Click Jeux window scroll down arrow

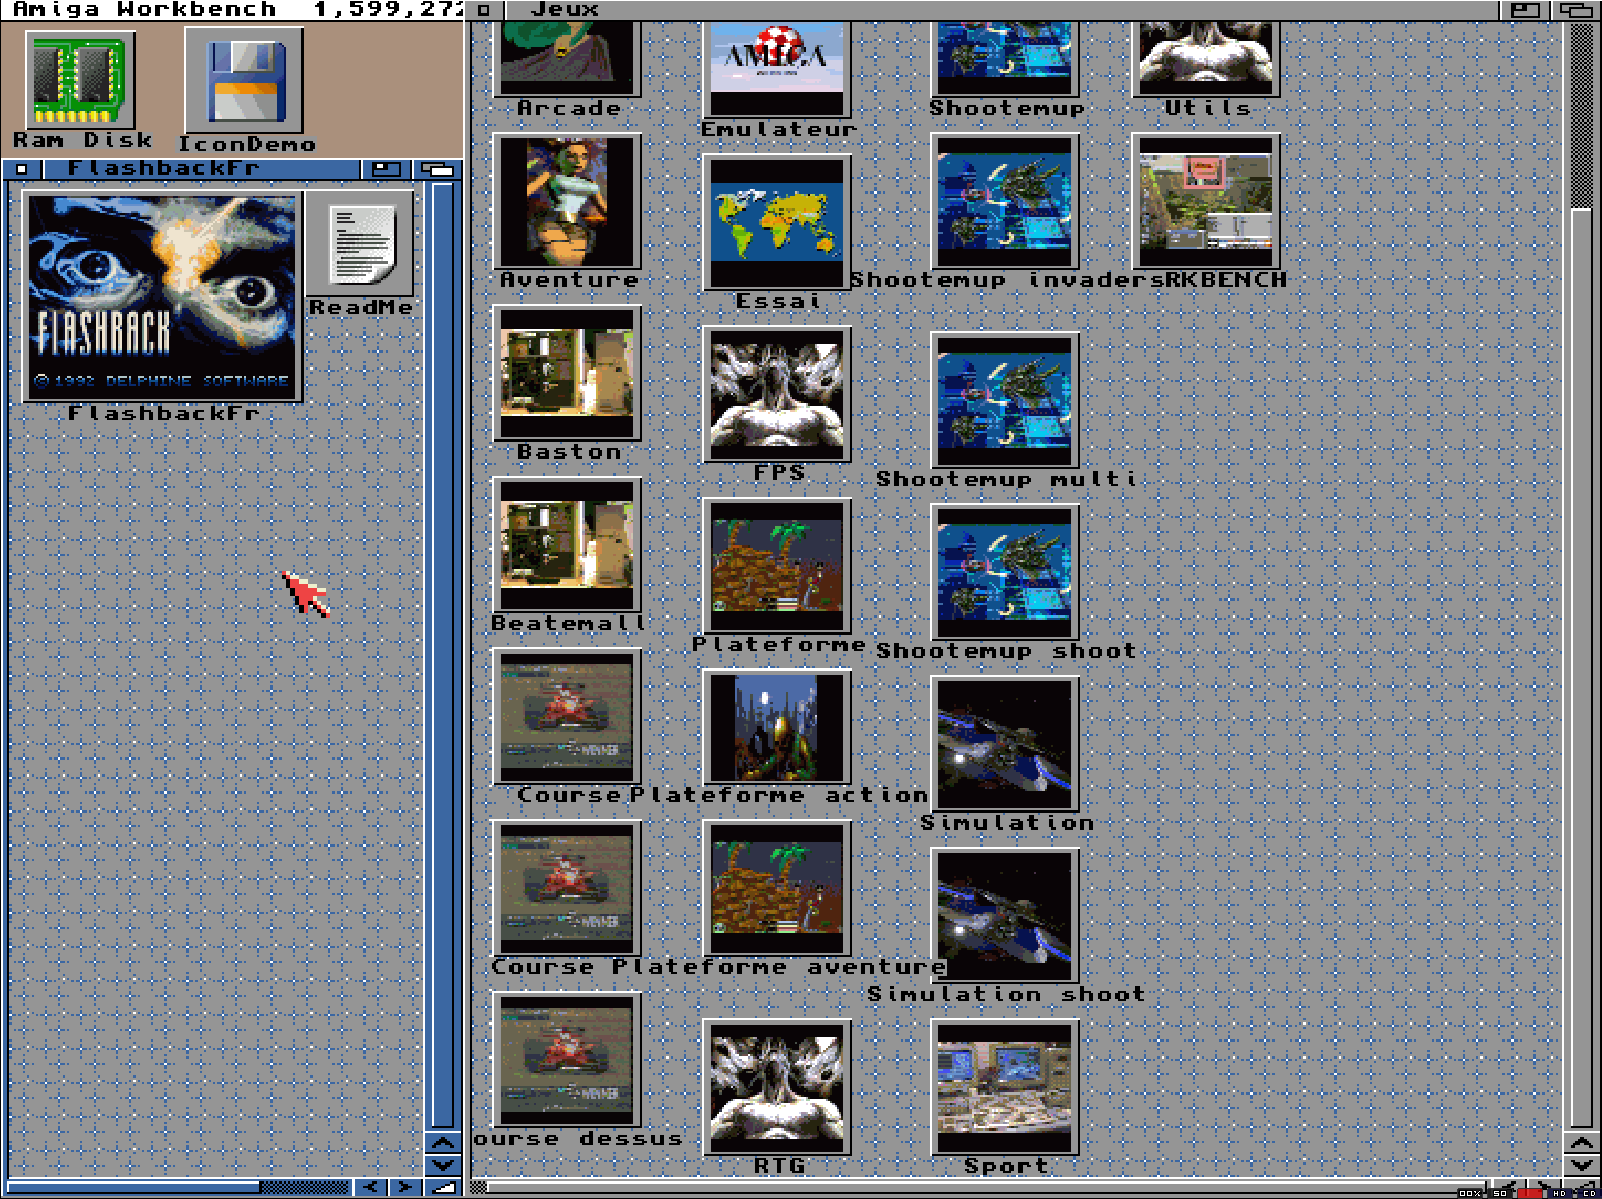(x=1581, y=1165)
